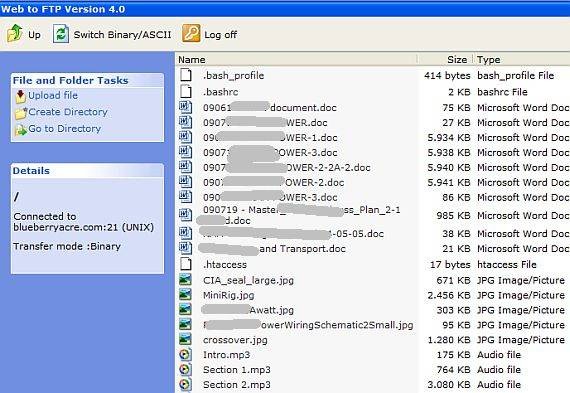The width and height of the screenshot is (570, 393).
Task: Click the Word icon of the 27 KB doc
Action: click(x=185, y=122)
